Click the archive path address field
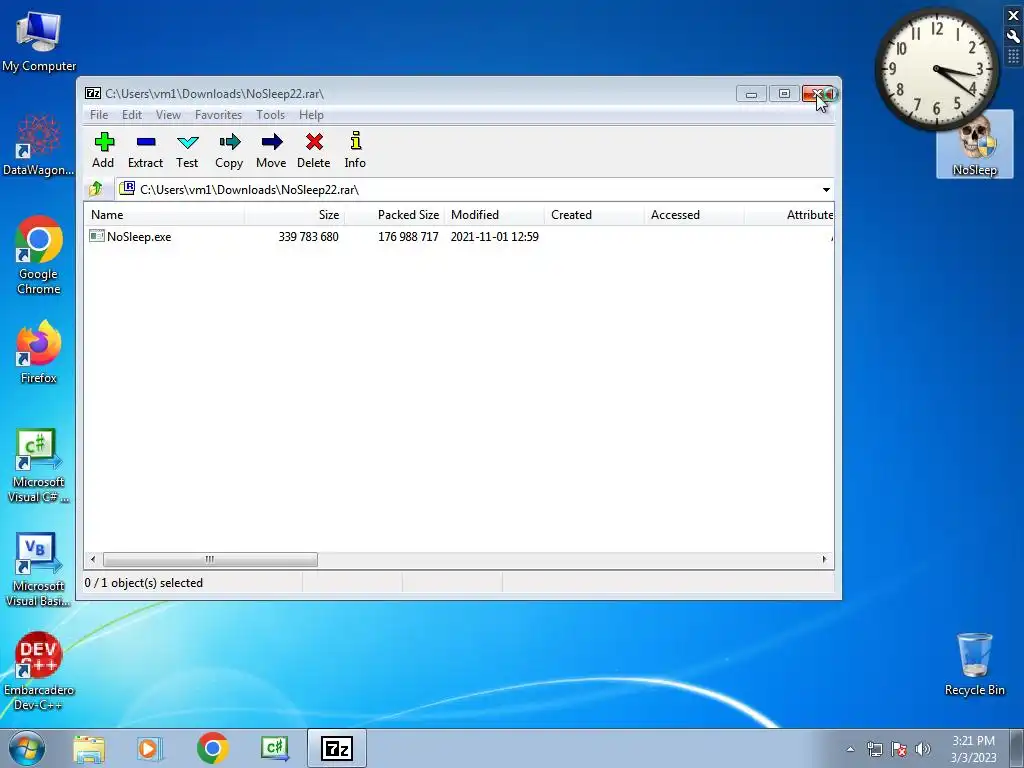This screenshot has height=768, width=1024. pyautogui.click(x=474, y=189)
